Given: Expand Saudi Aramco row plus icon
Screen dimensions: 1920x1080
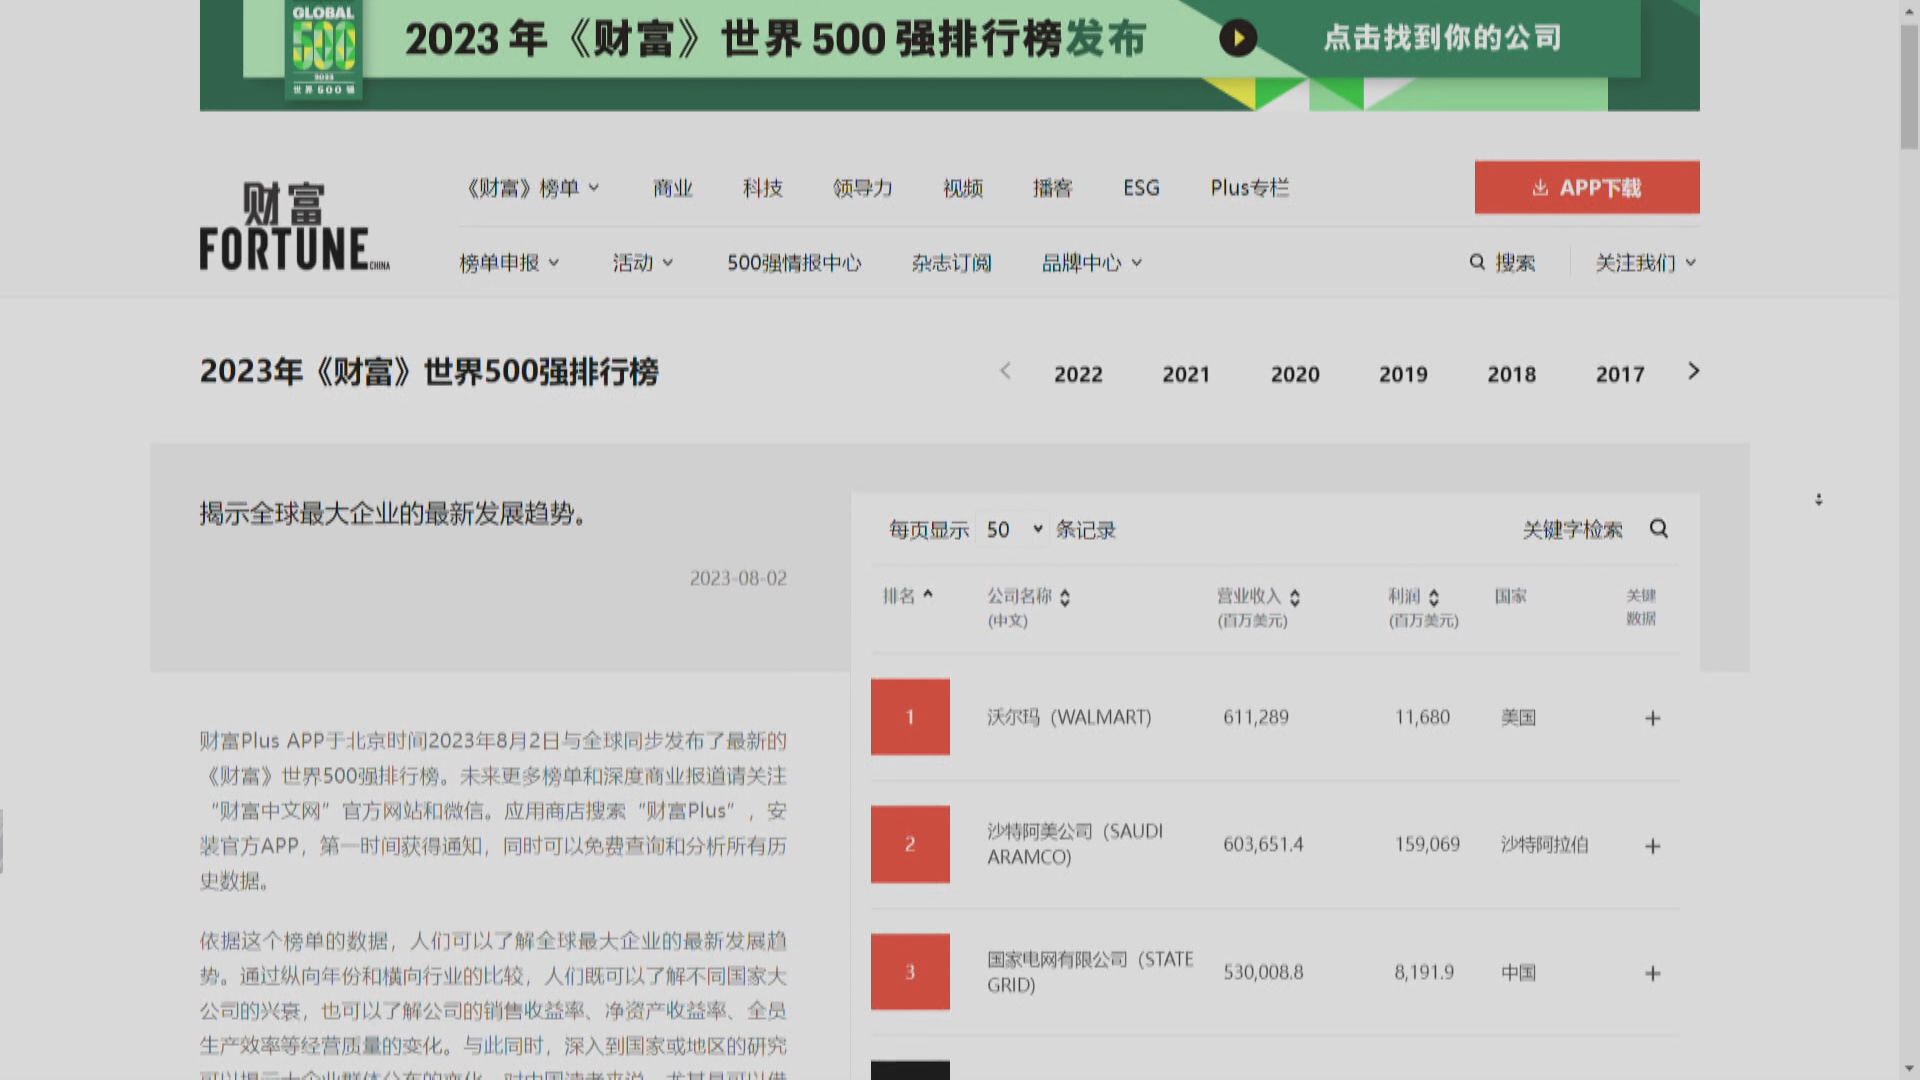Looking at the screenshot, I should tap(1653, 846).
